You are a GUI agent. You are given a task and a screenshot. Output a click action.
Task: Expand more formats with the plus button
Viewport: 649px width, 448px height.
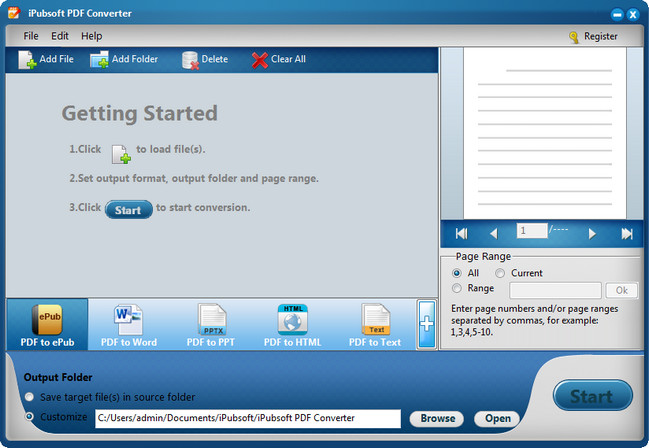click(426, 325)
